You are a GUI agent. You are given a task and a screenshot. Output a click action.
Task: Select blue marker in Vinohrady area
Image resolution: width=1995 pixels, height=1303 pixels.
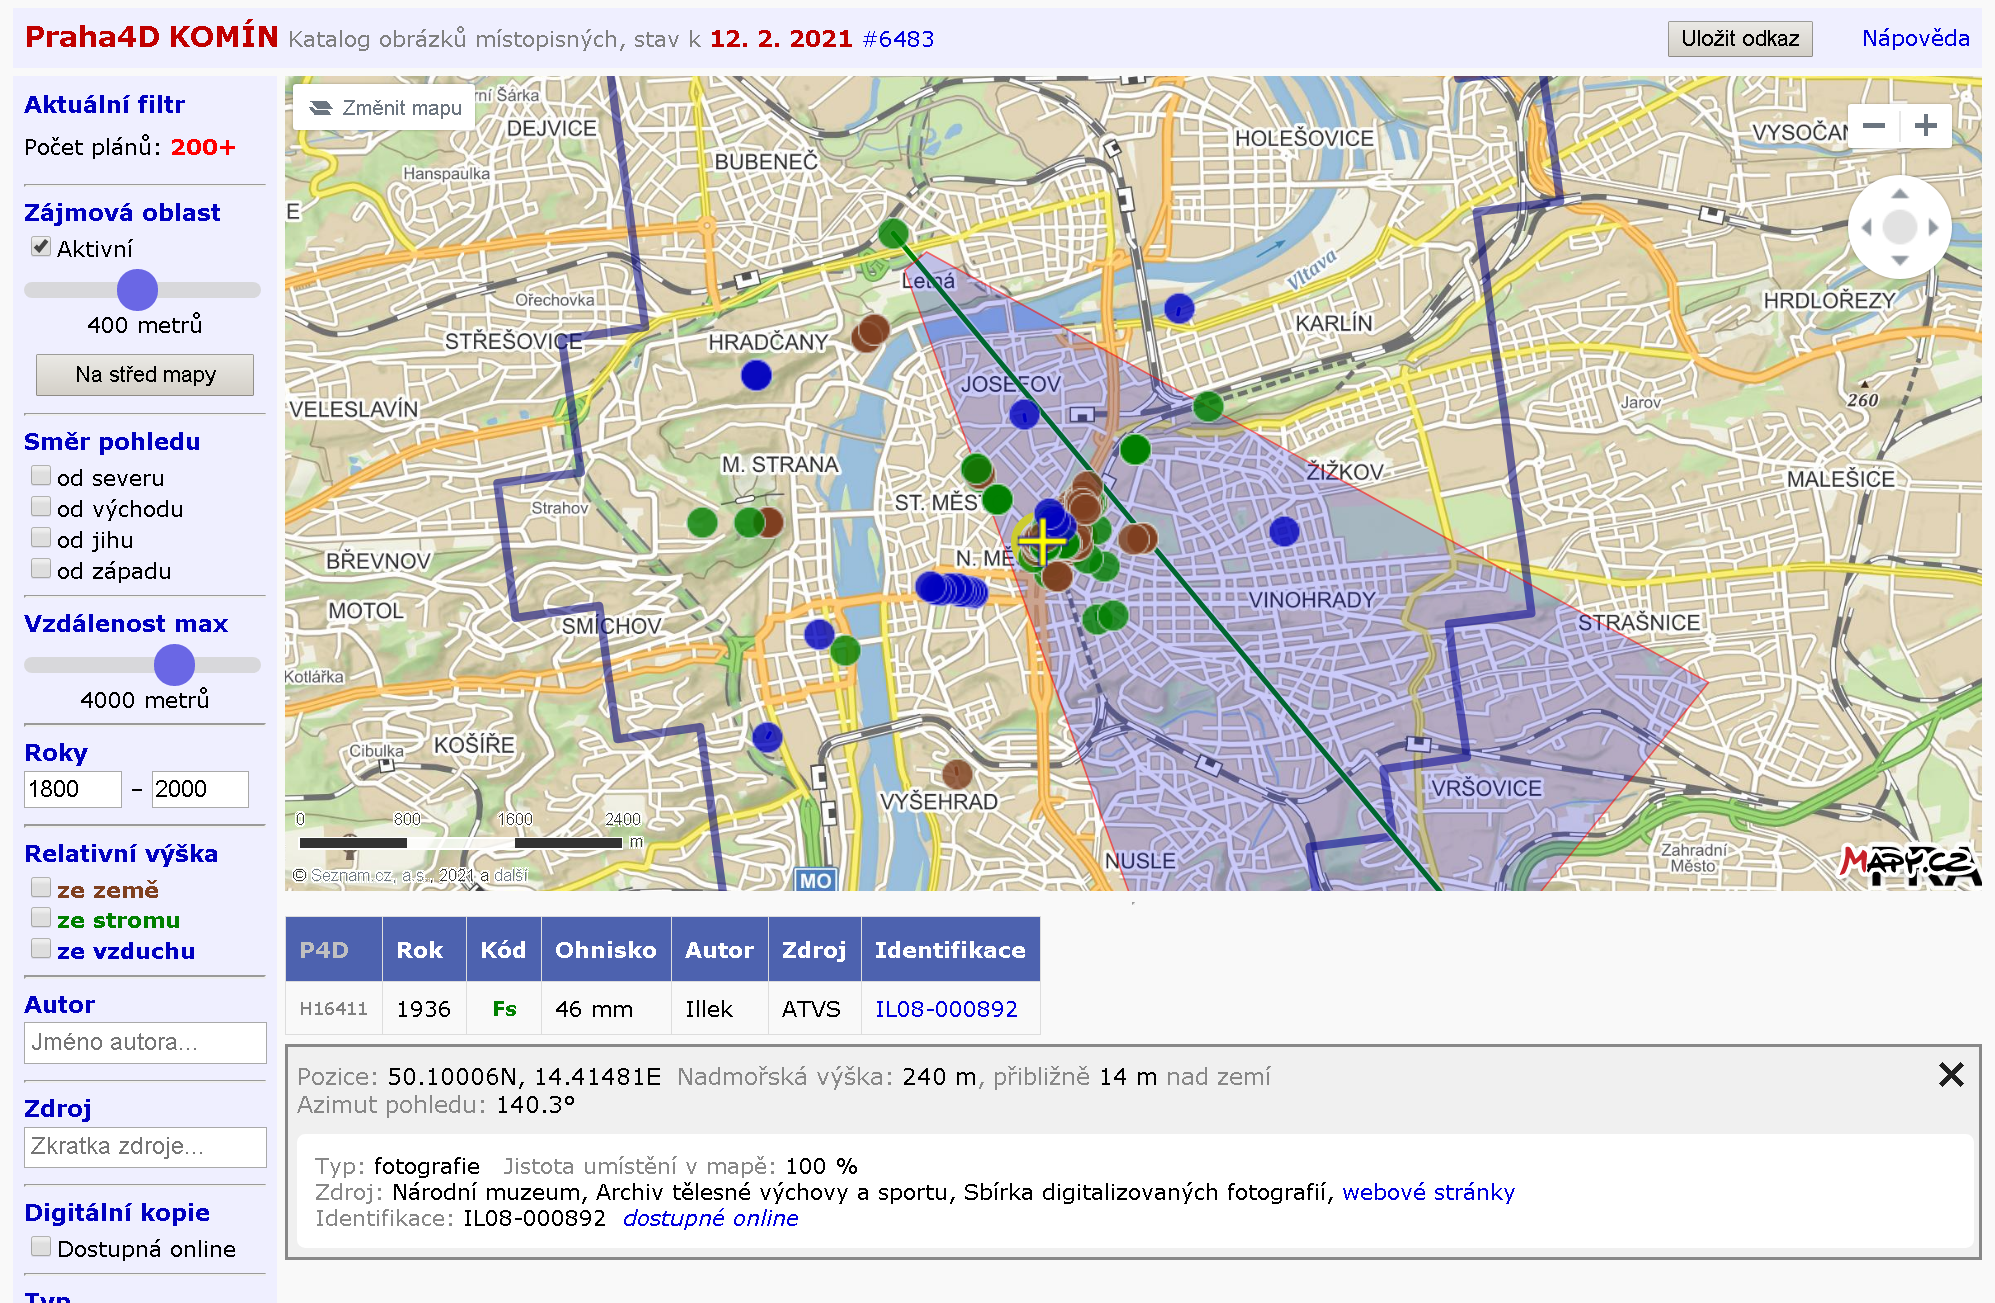(x=1284, y=531)
